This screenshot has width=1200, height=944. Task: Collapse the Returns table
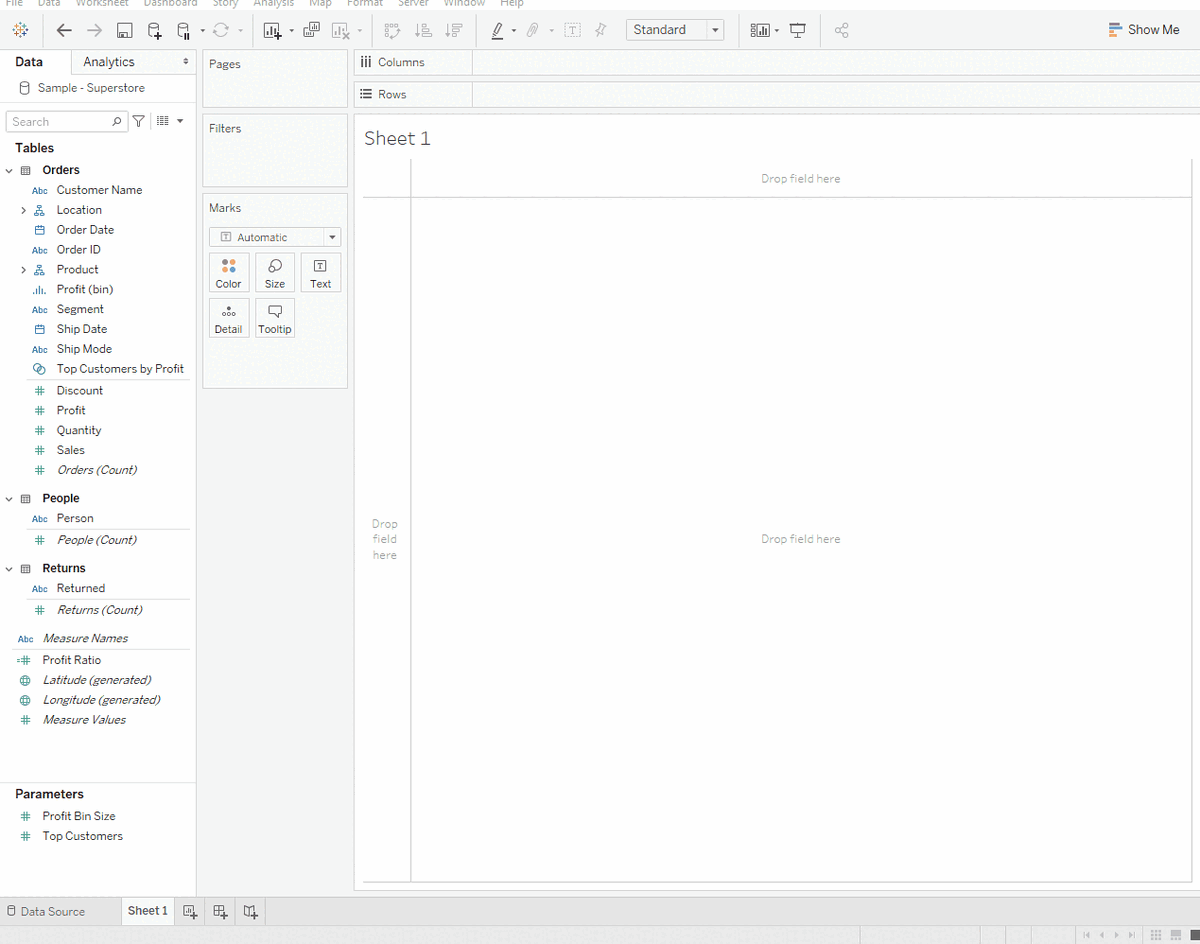pyautogui.click(x=9, y=569)
